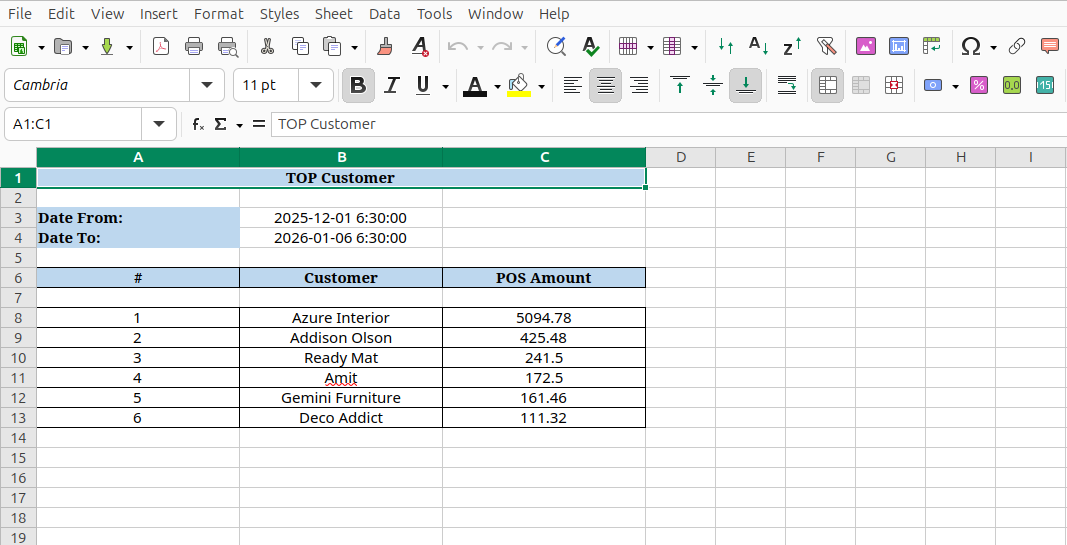The width and height of the screenshot is (1067, 545).
Task: Click the Name Box field
Action: tap(73, 124)
